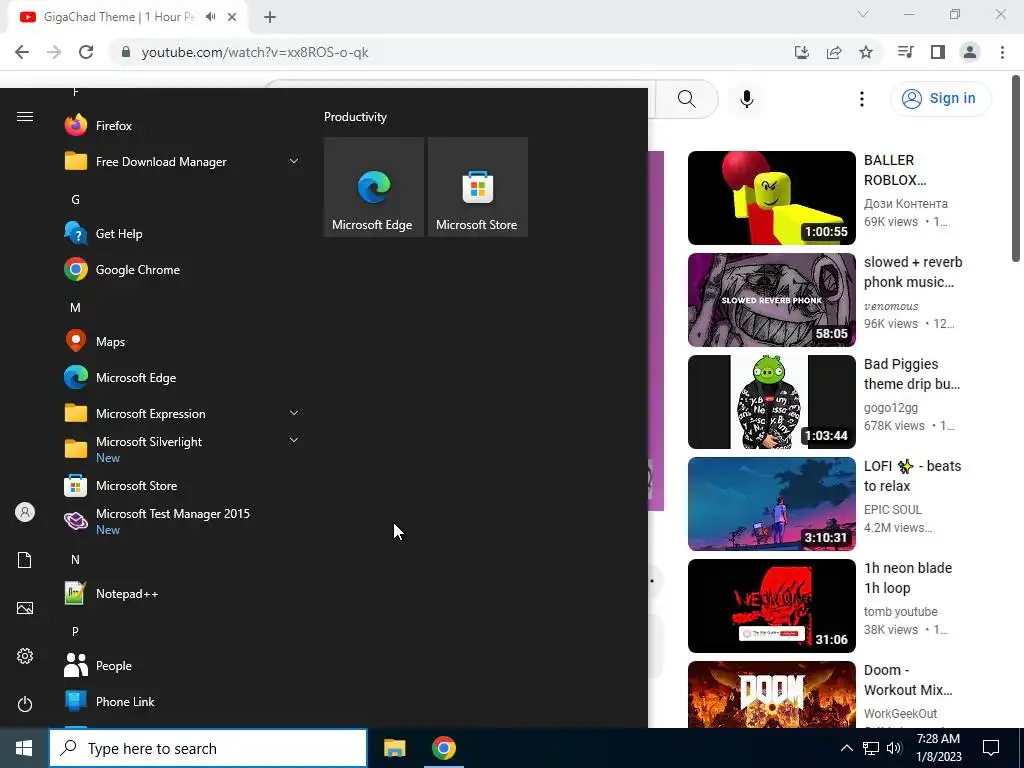Expand the Microsoft Silverlight folder

(182, 449)
